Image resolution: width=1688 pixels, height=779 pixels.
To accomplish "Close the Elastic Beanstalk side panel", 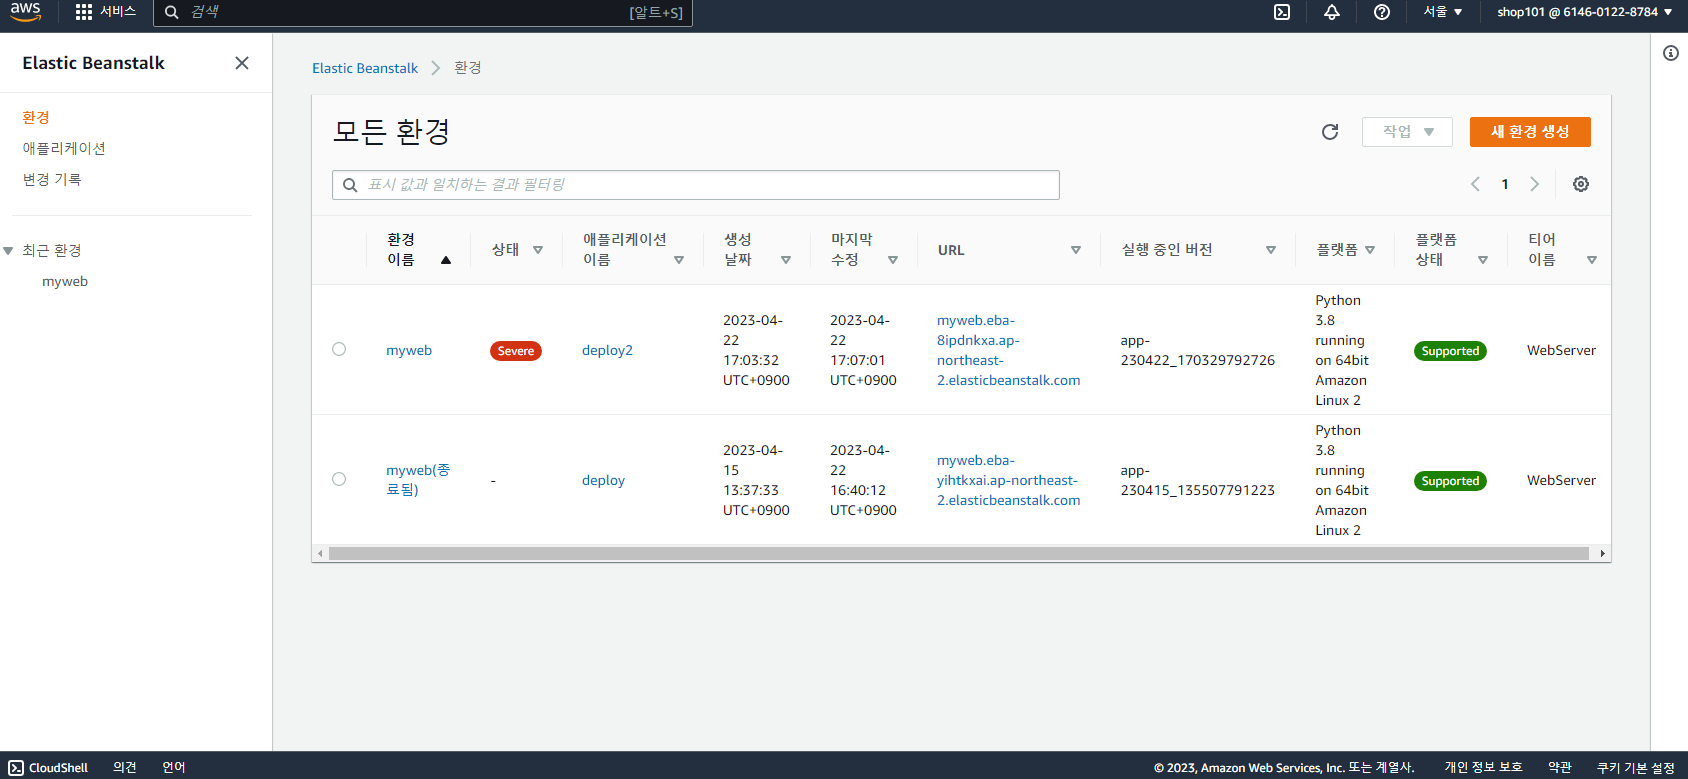I will point(242,63).
